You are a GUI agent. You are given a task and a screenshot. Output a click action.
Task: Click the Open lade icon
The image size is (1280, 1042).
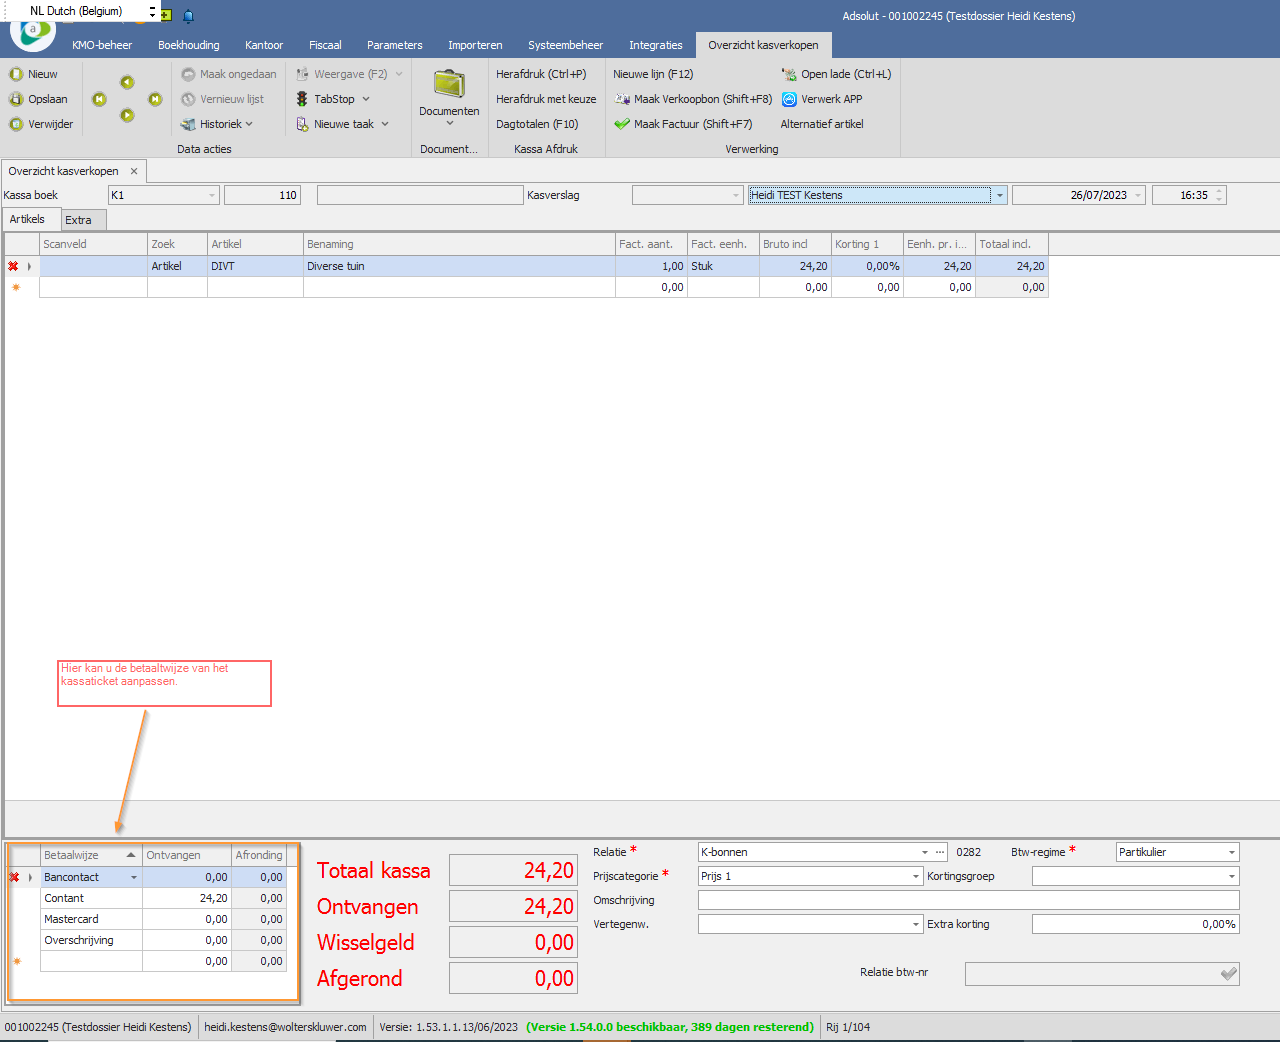pos(789,74)
